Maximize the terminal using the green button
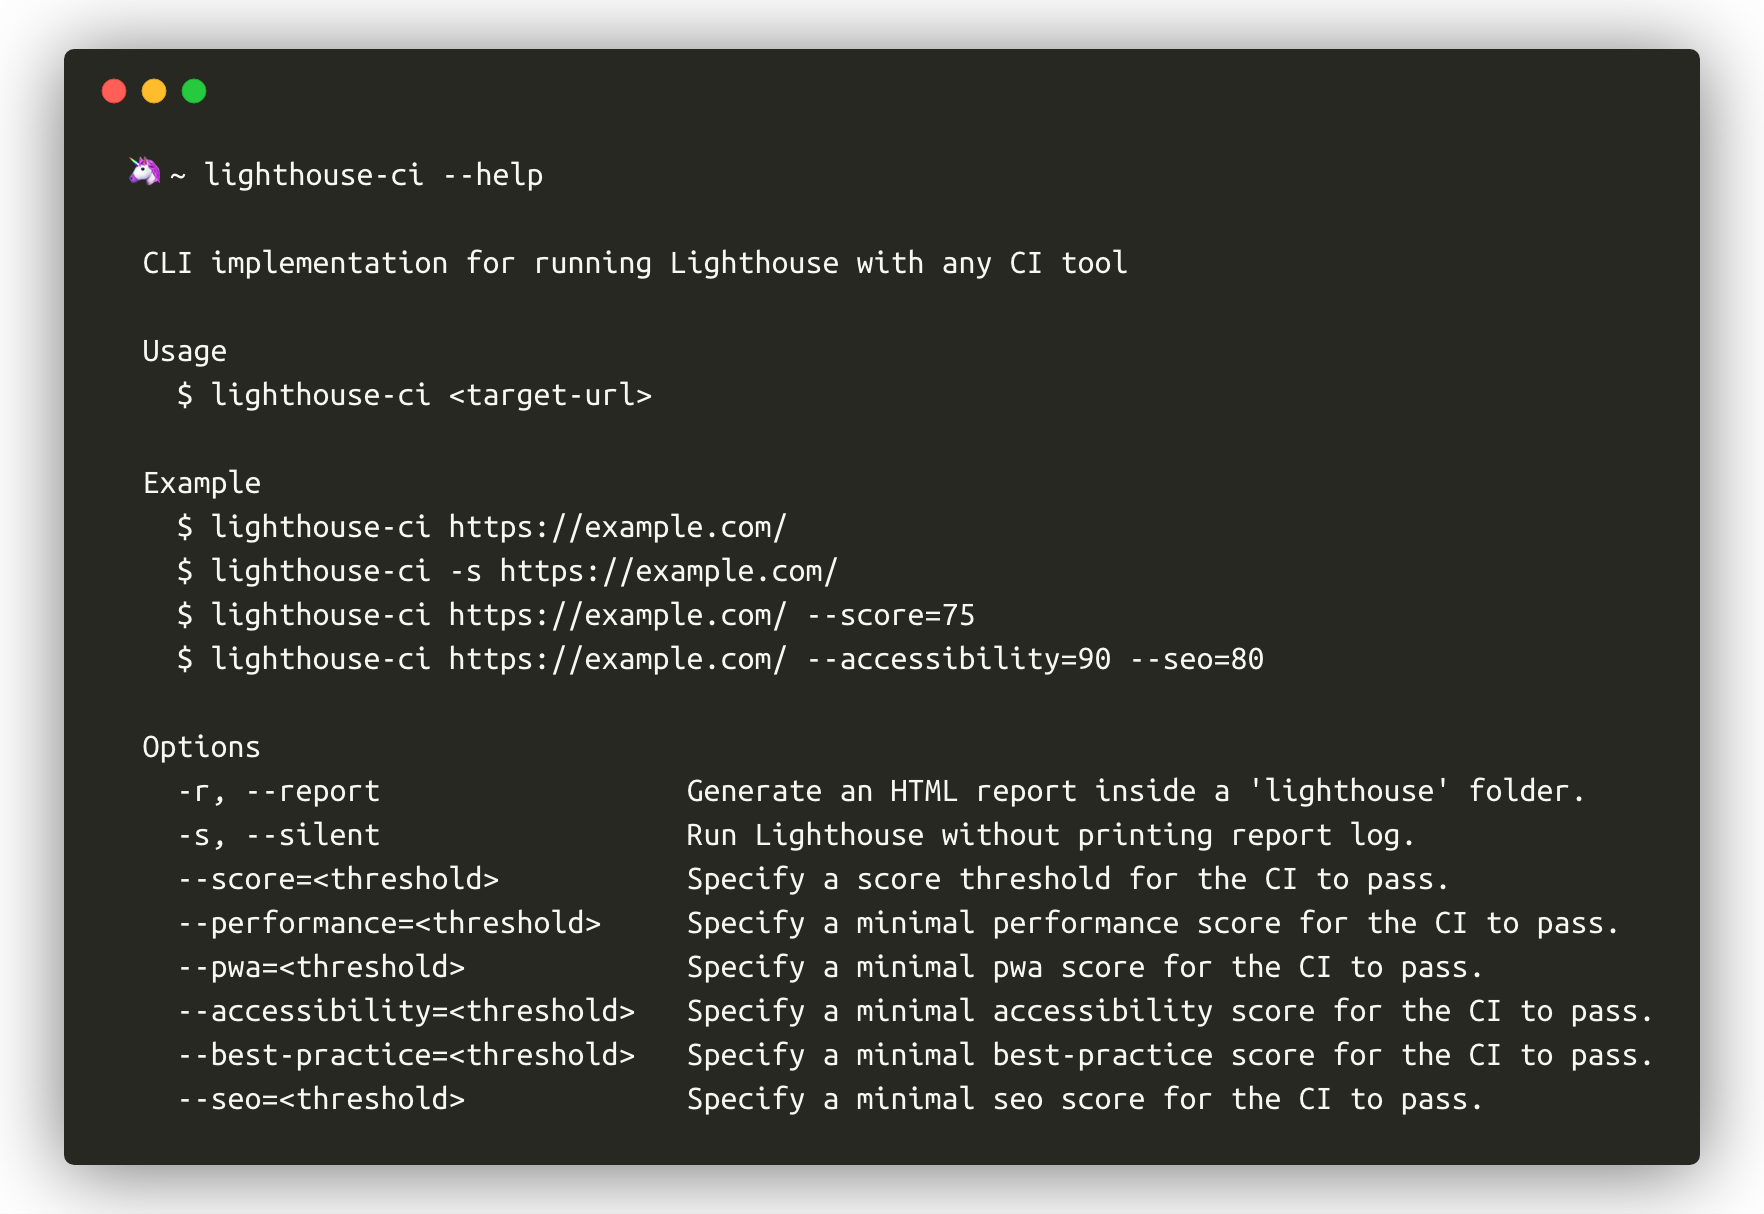 [x=194, y=92]
